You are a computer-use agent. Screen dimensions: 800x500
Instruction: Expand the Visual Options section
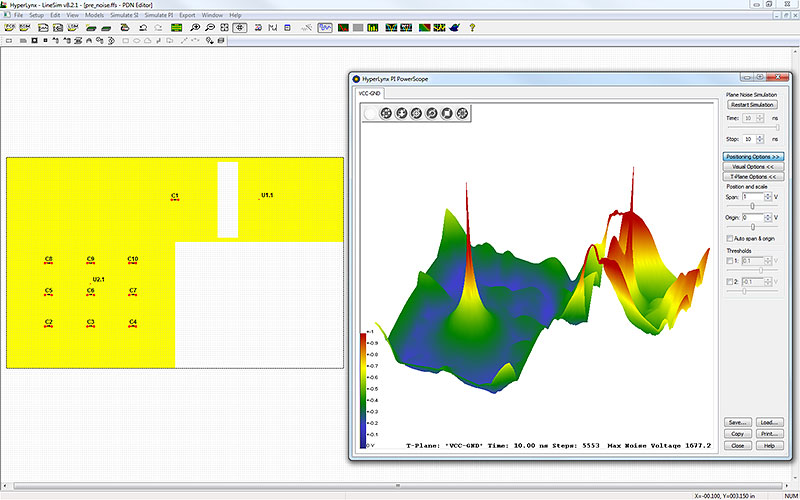pos(753,166)
